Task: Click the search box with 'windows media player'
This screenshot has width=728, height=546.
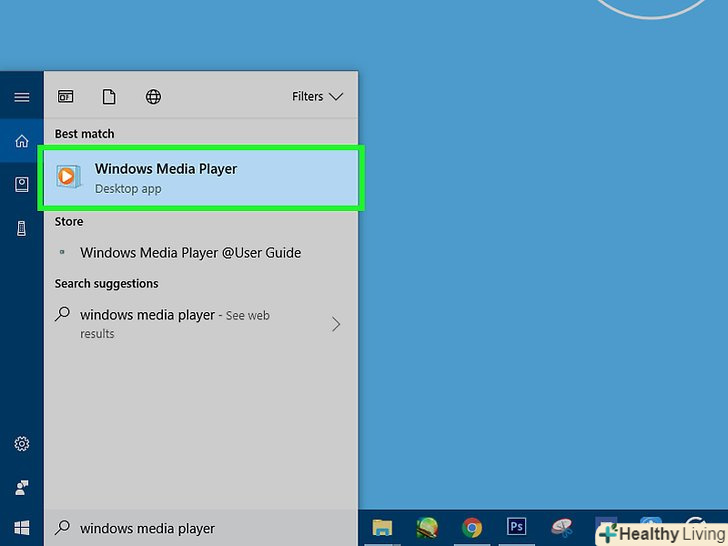Action: point(210,528)
